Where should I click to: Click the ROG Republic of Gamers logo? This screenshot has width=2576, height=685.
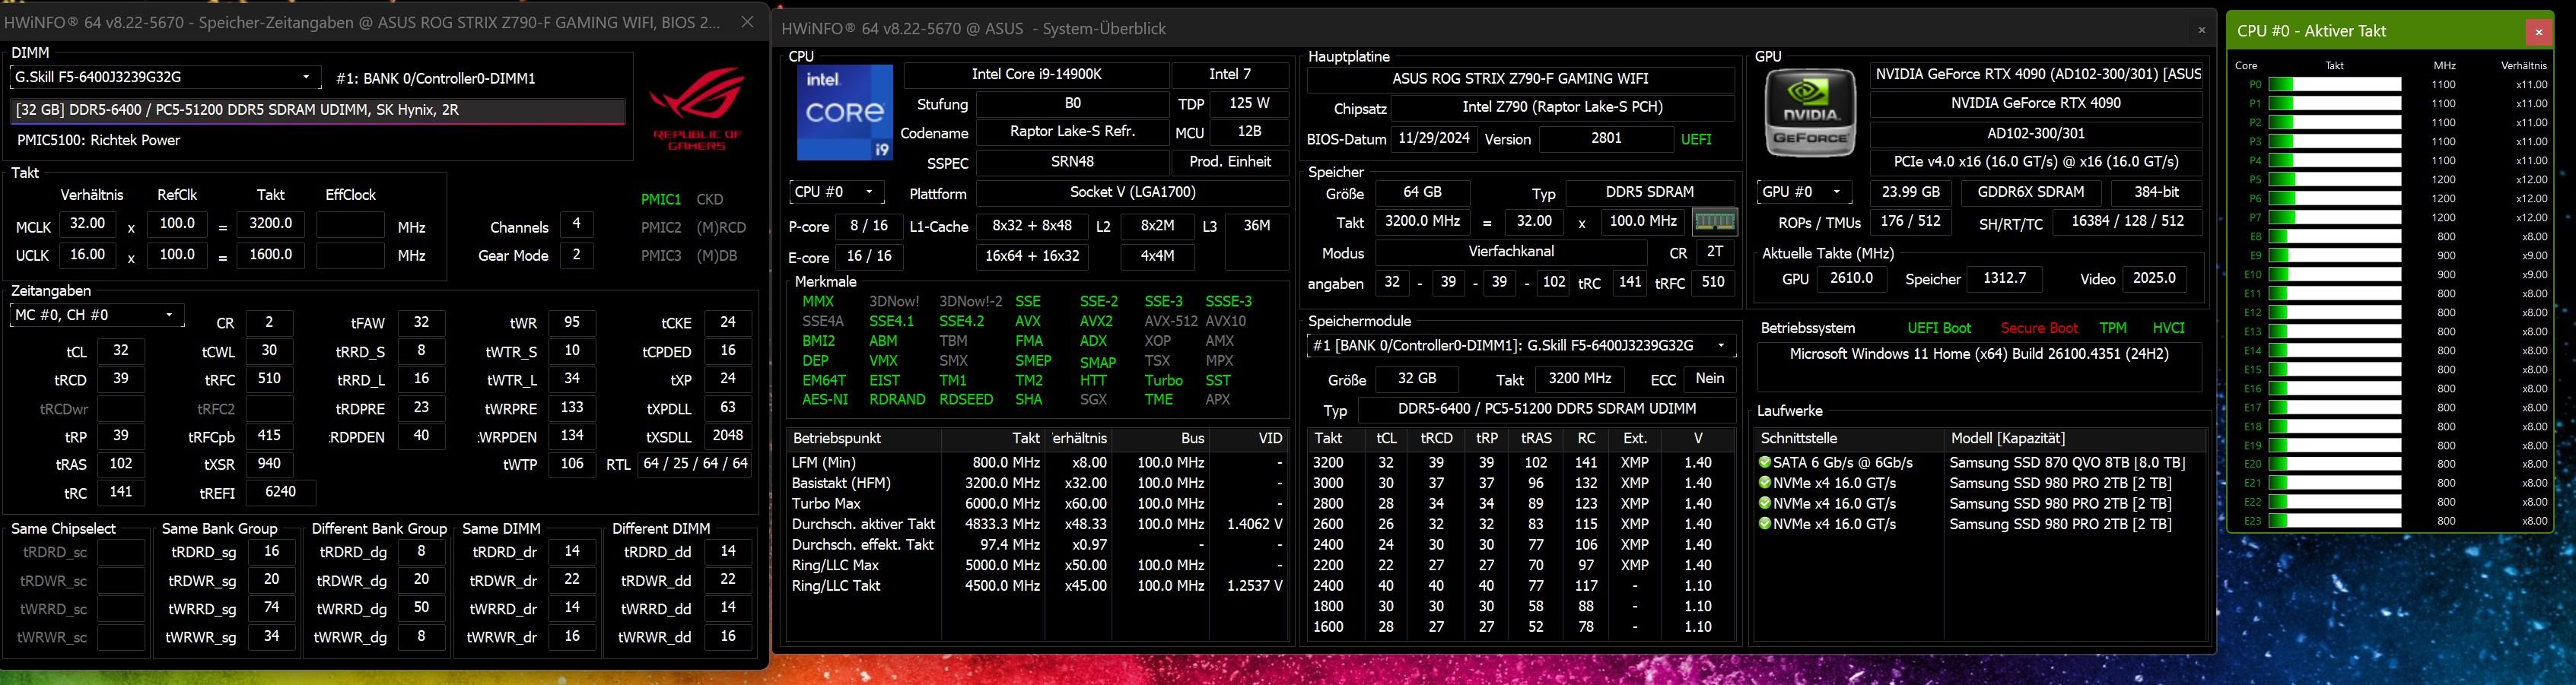point(697,107)
